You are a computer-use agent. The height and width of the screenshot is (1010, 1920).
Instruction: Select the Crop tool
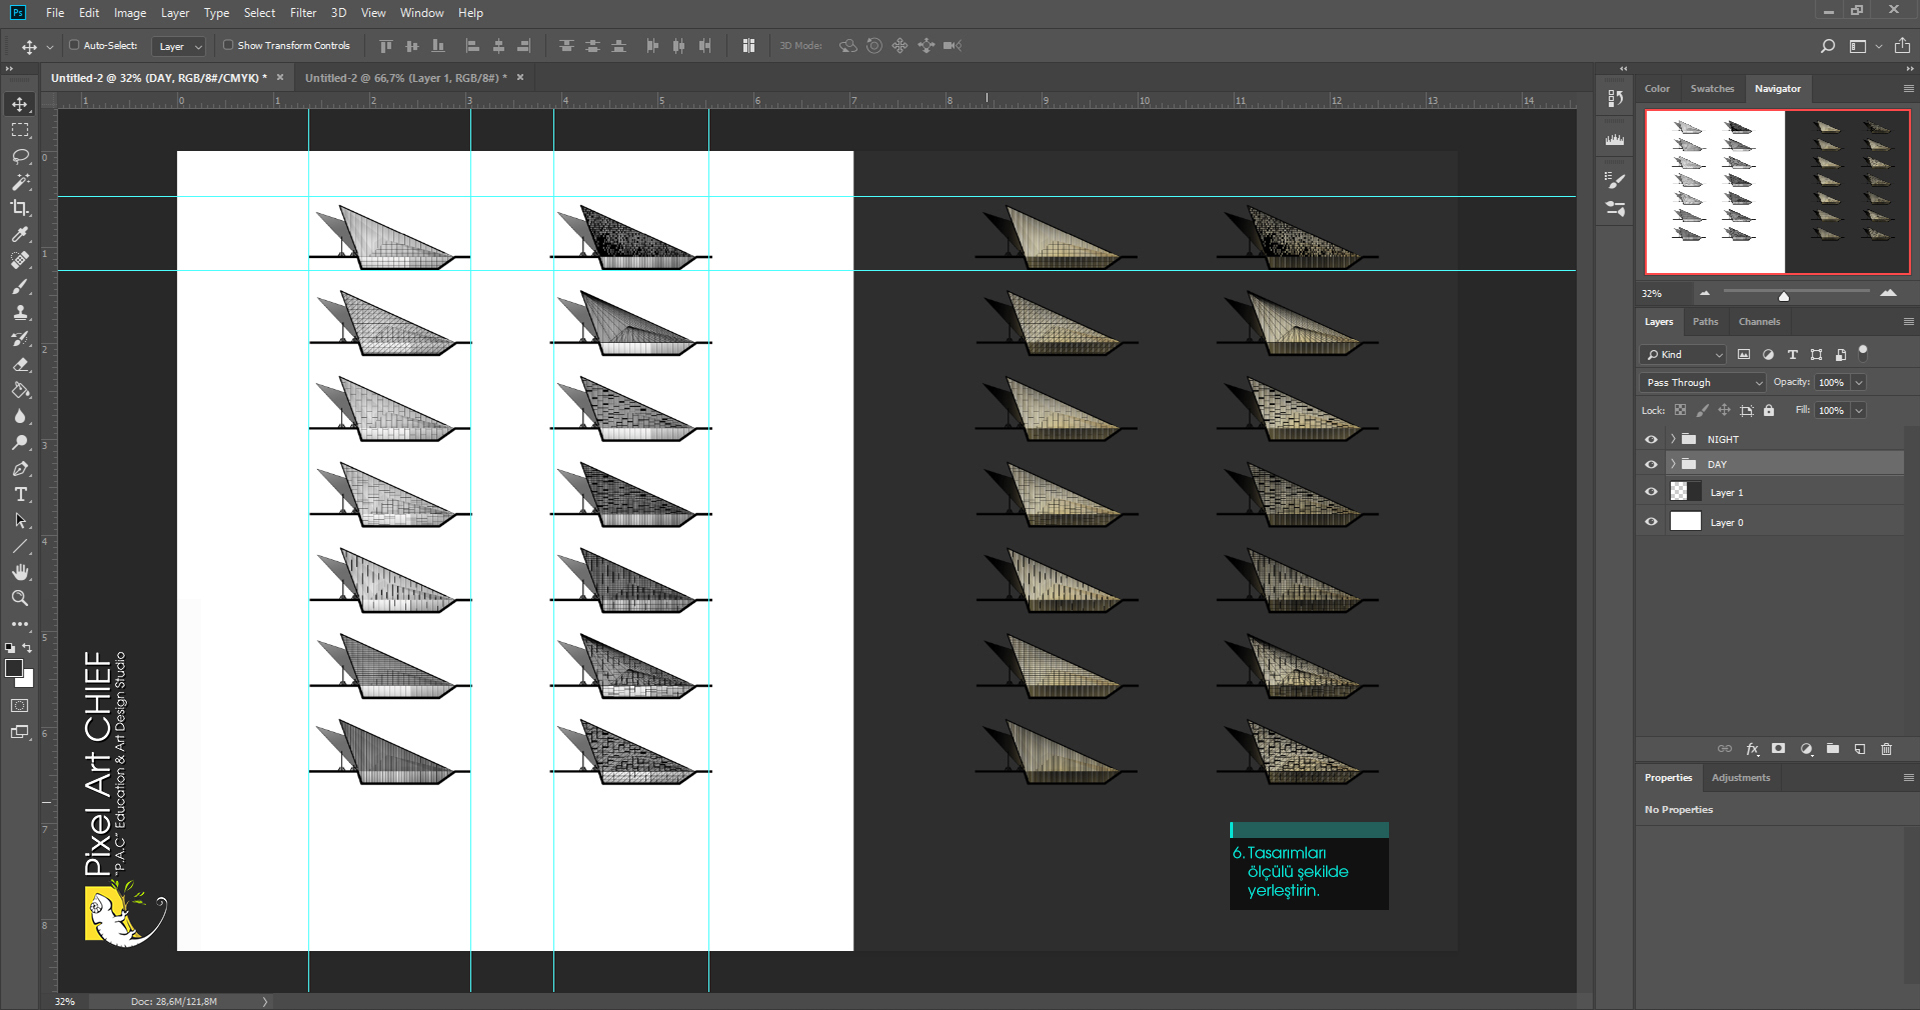pos(20,208)
